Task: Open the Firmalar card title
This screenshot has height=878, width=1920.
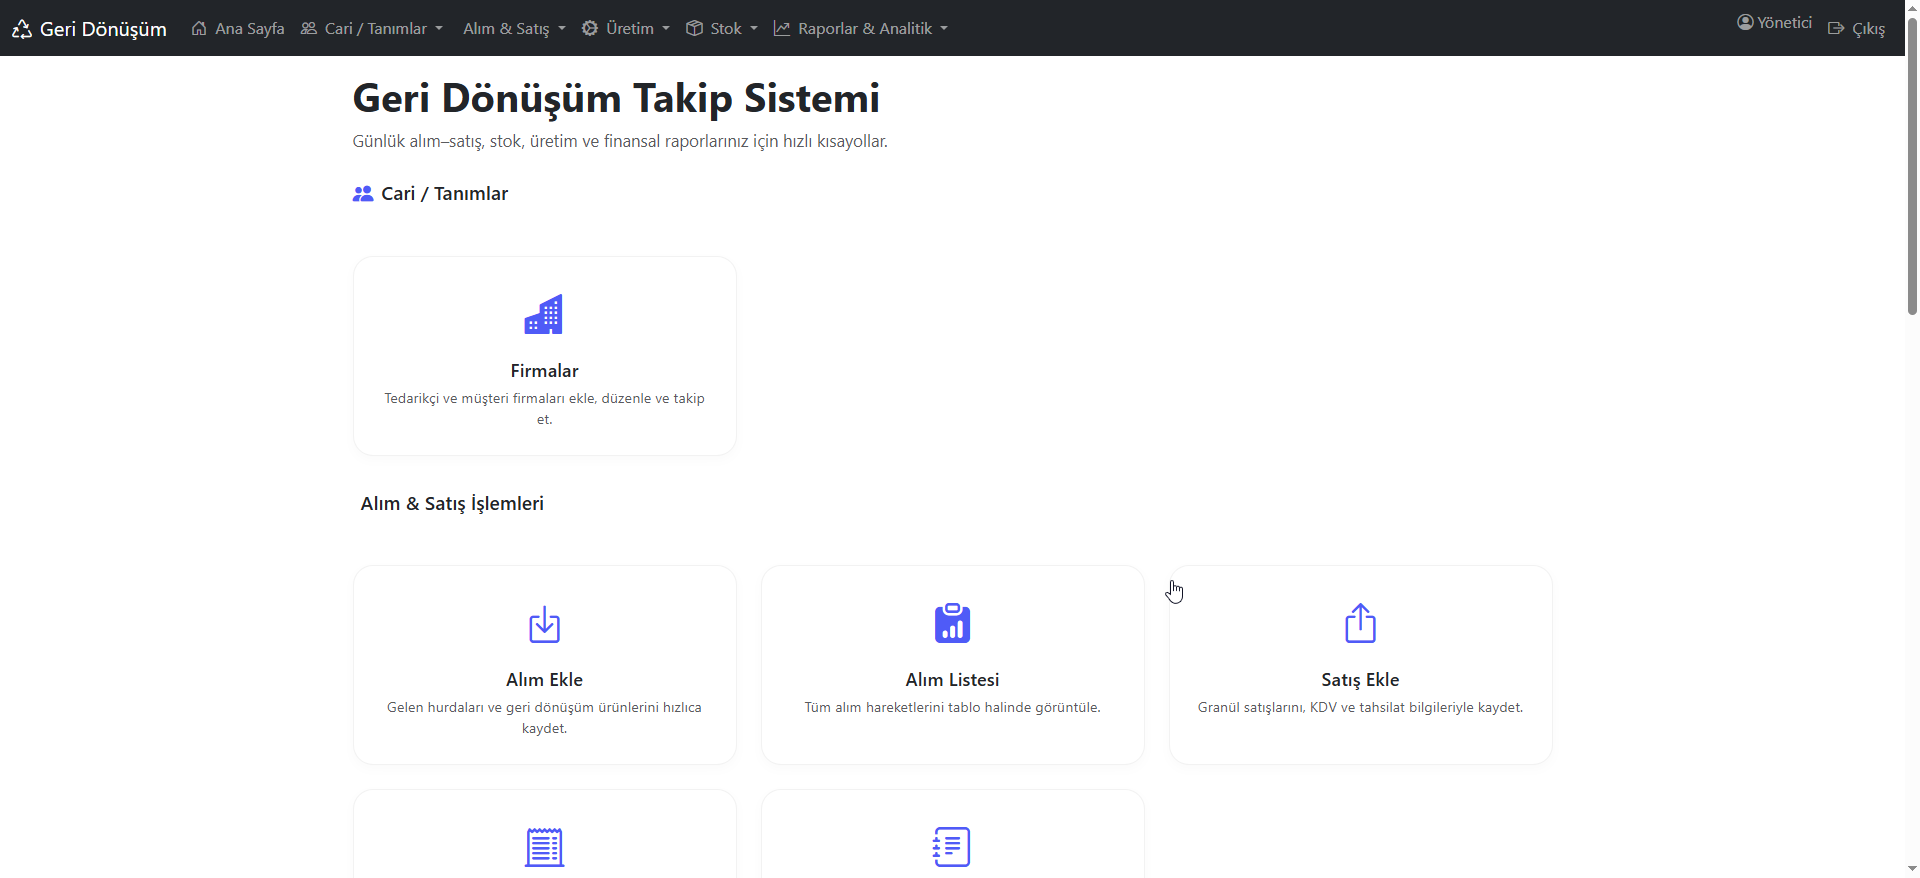Action: [x=544, y=371]
